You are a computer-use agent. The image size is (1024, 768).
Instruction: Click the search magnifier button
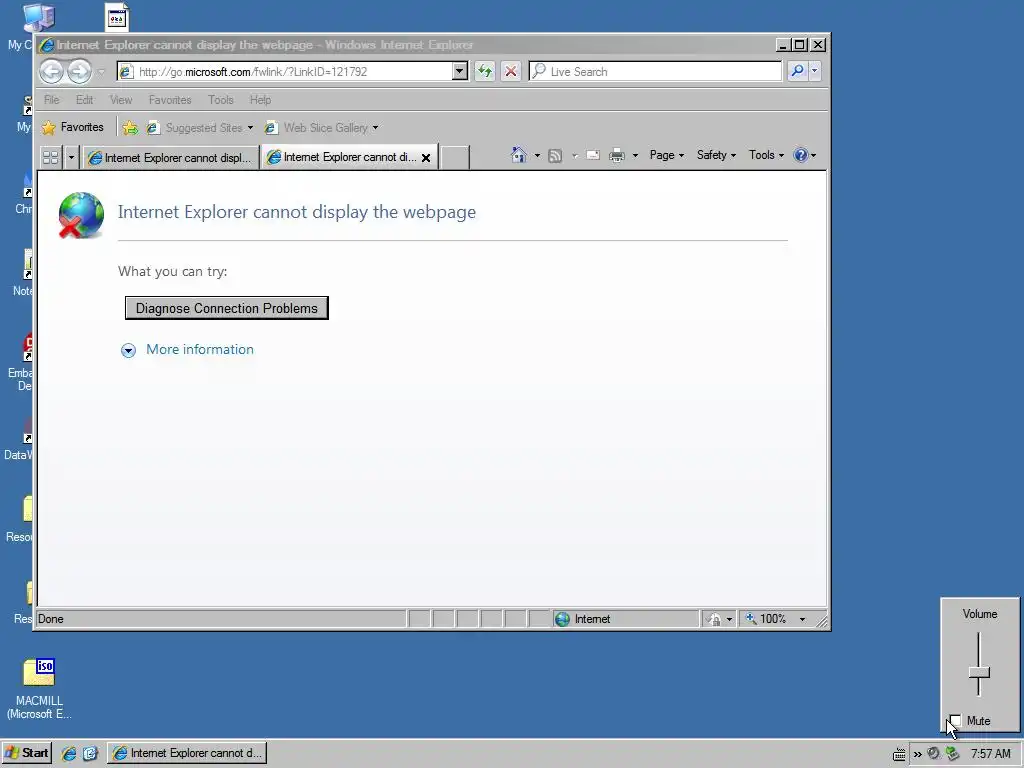pyautogui.click(x=797, y=71)
